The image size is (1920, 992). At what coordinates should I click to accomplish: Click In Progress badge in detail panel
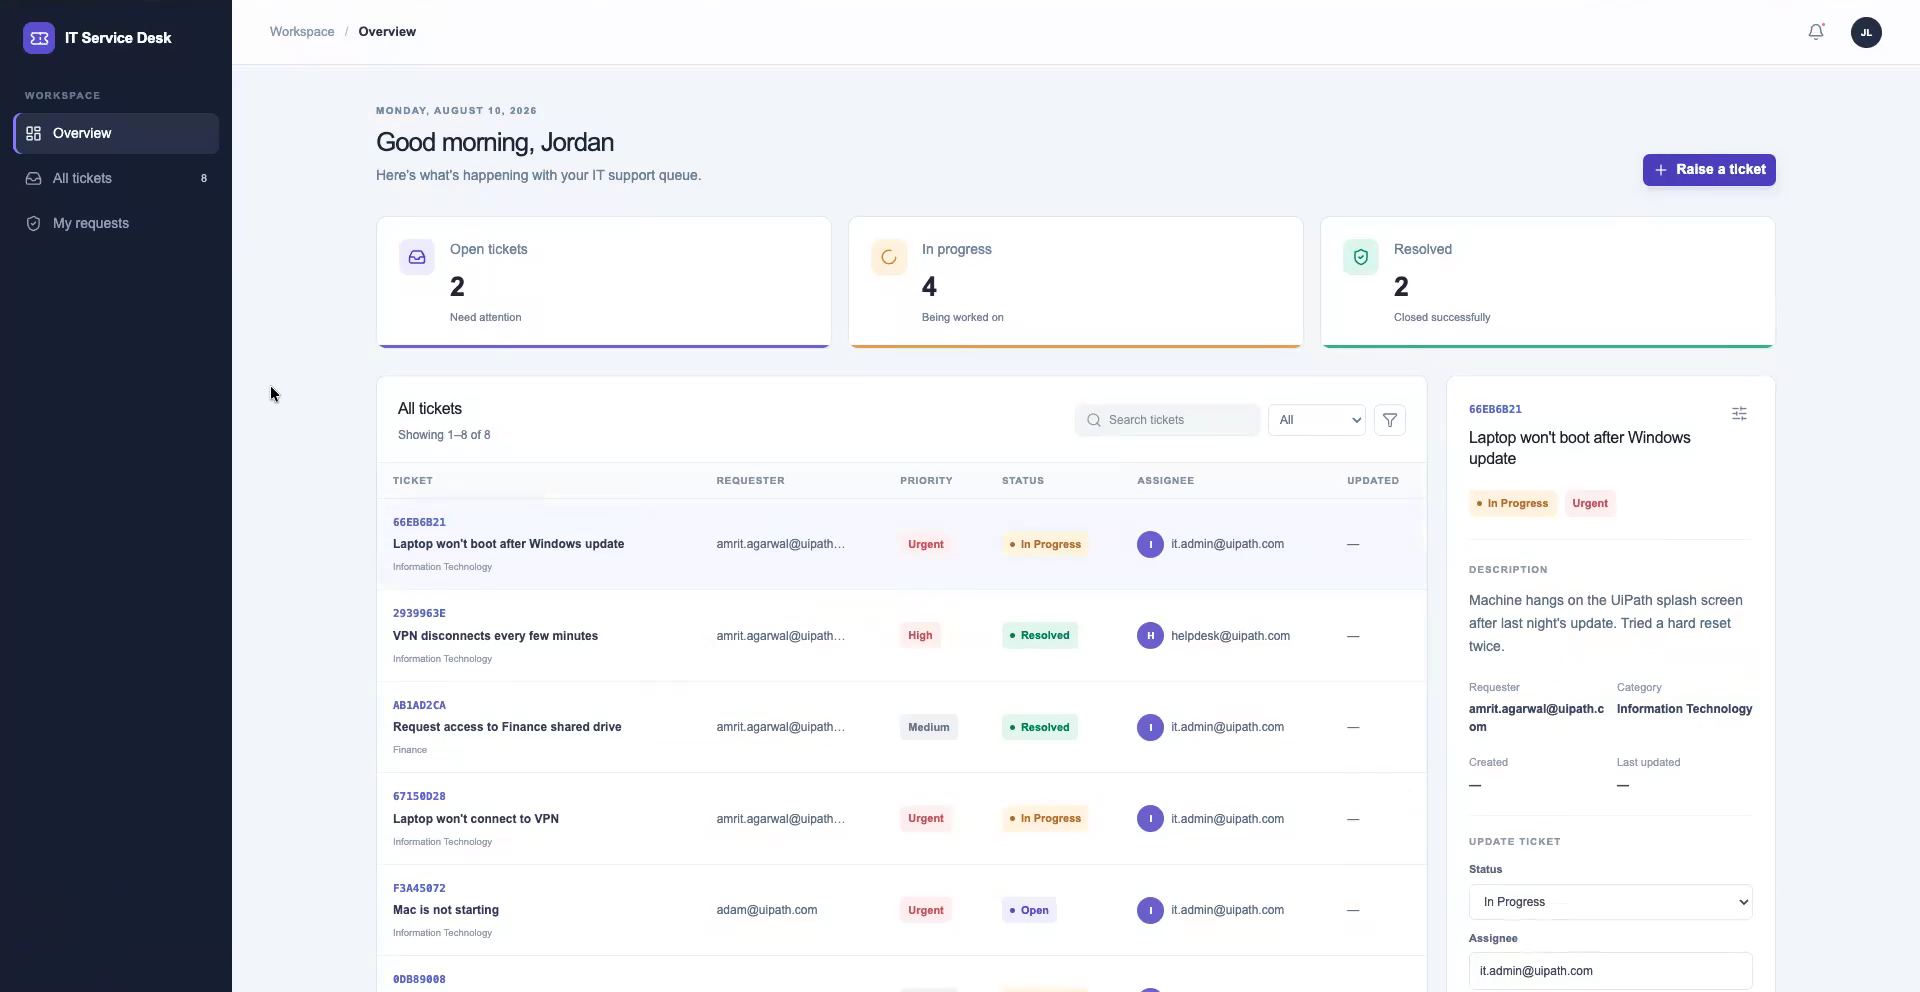coord(1512,503)
